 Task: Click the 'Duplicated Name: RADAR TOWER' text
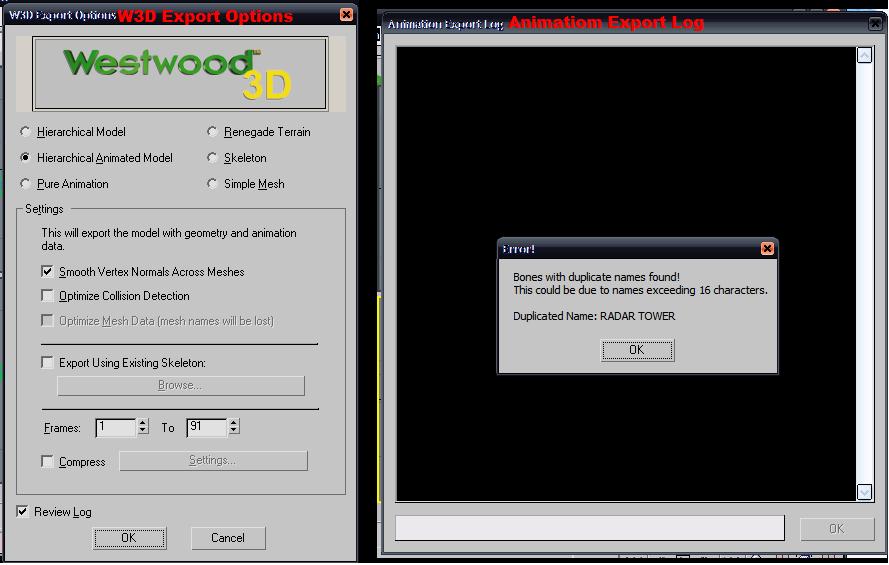pos(594,316)
